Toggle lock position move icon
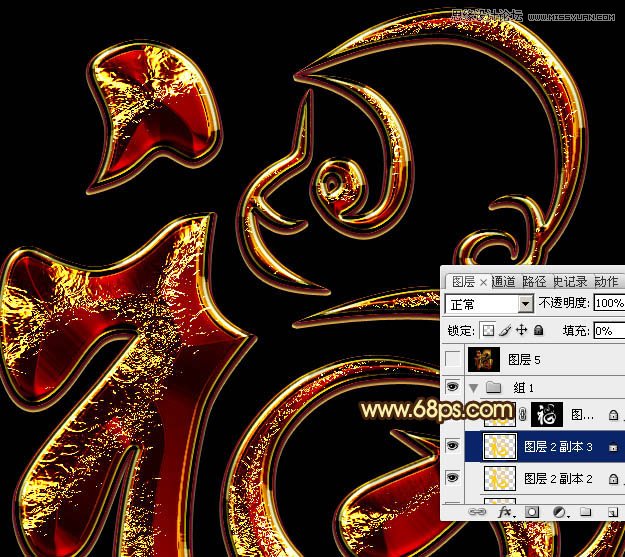This screenshot has height=557, width=625. pos(521,330)
